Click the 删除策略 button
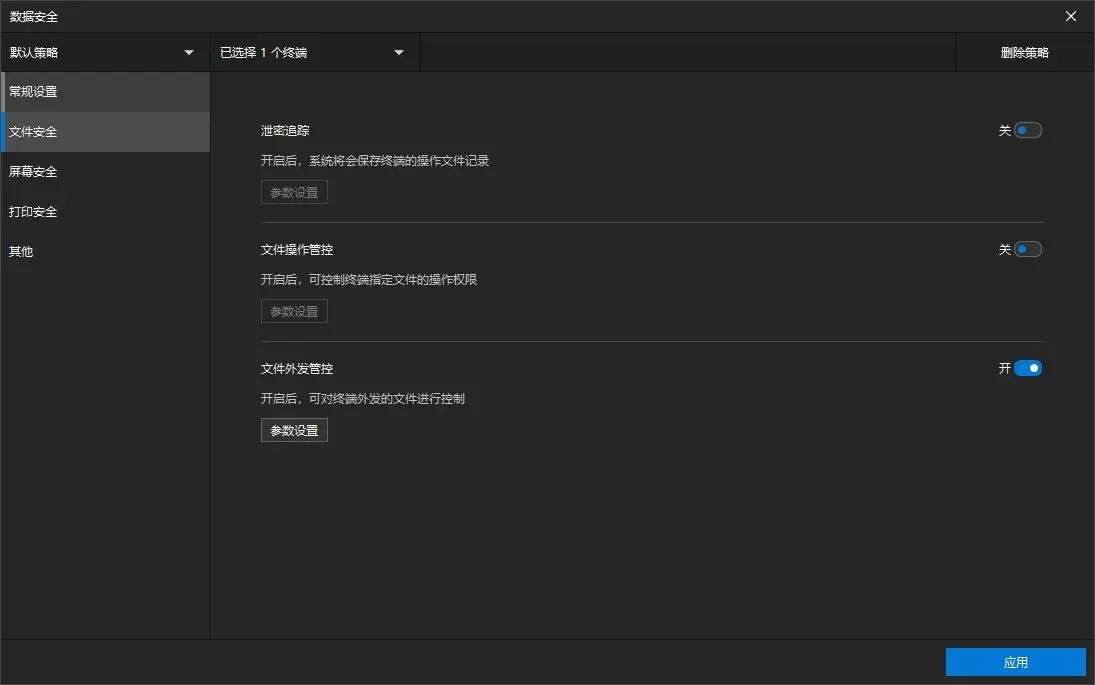The width and height of the screenshot is (1095, 685). point(1024,52)
